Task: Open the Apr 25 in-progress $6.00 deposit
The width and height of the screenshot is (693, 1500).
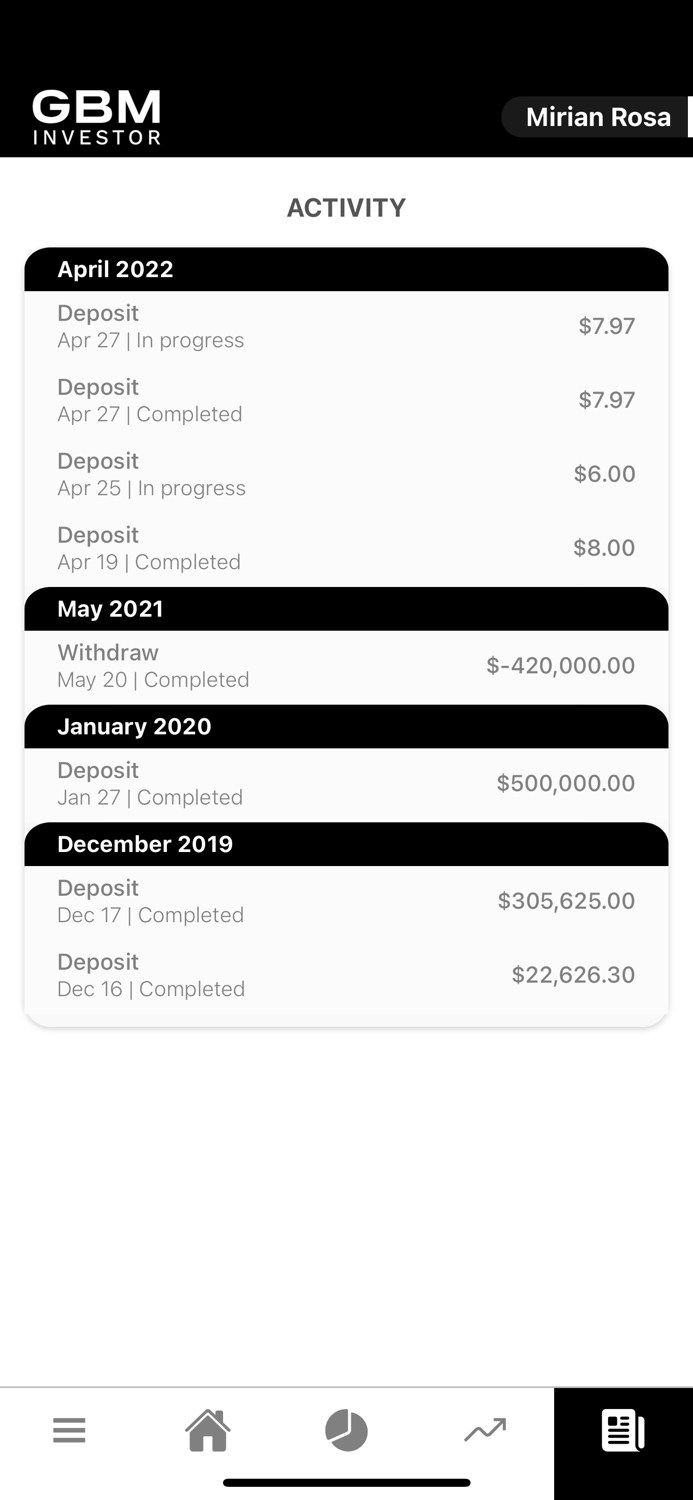Action: [346, 473]
